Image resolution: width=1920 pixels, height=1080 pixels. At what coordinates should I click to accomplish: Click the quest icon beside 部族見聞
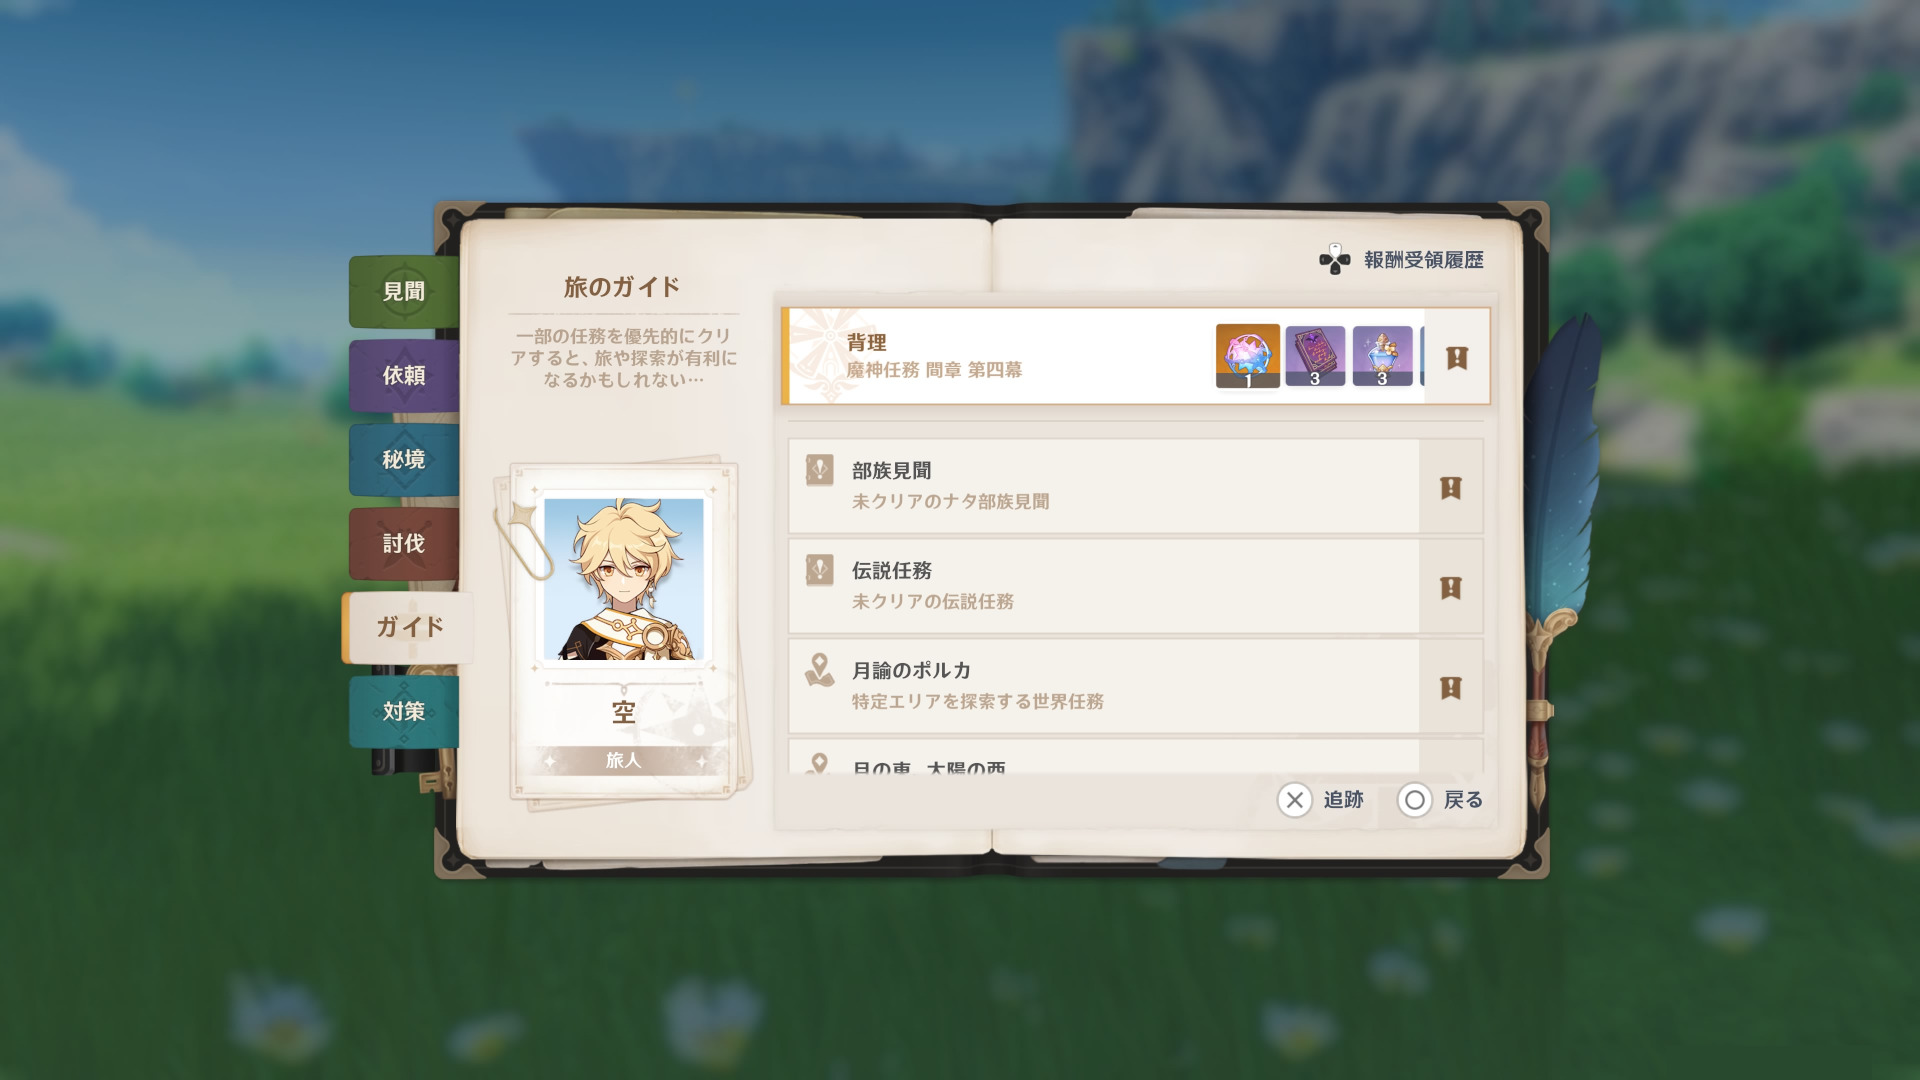click(x=820, y=470)
